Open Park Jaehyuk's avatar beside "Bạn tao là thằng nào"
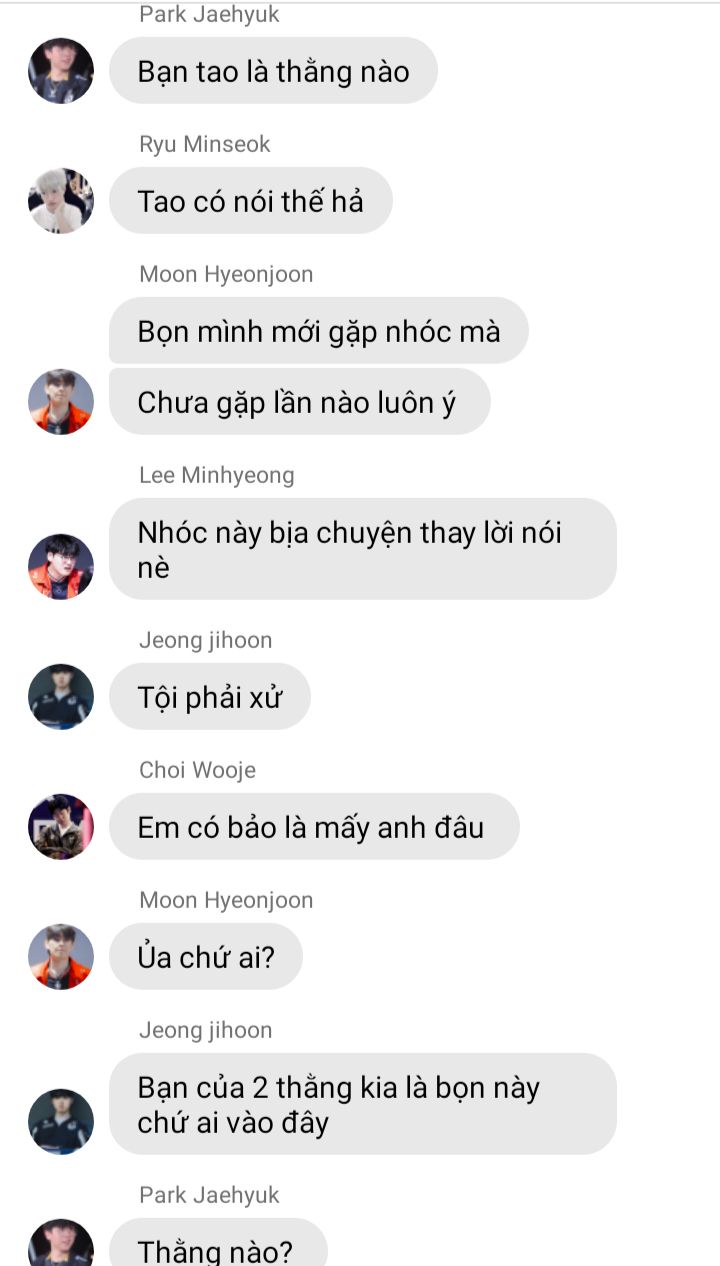Viewport: 720px width, 1266px height. pos(61,71)
